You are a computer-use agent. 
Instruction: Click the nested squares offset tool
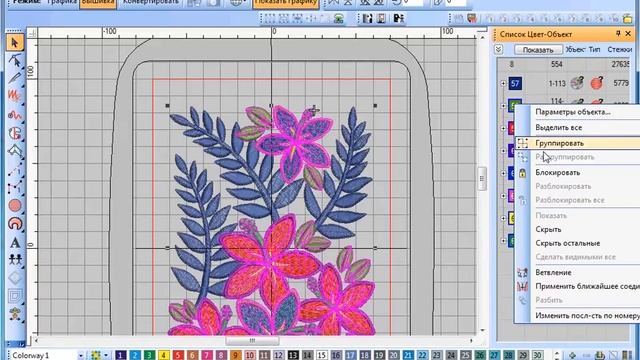[x=15, y=296]
